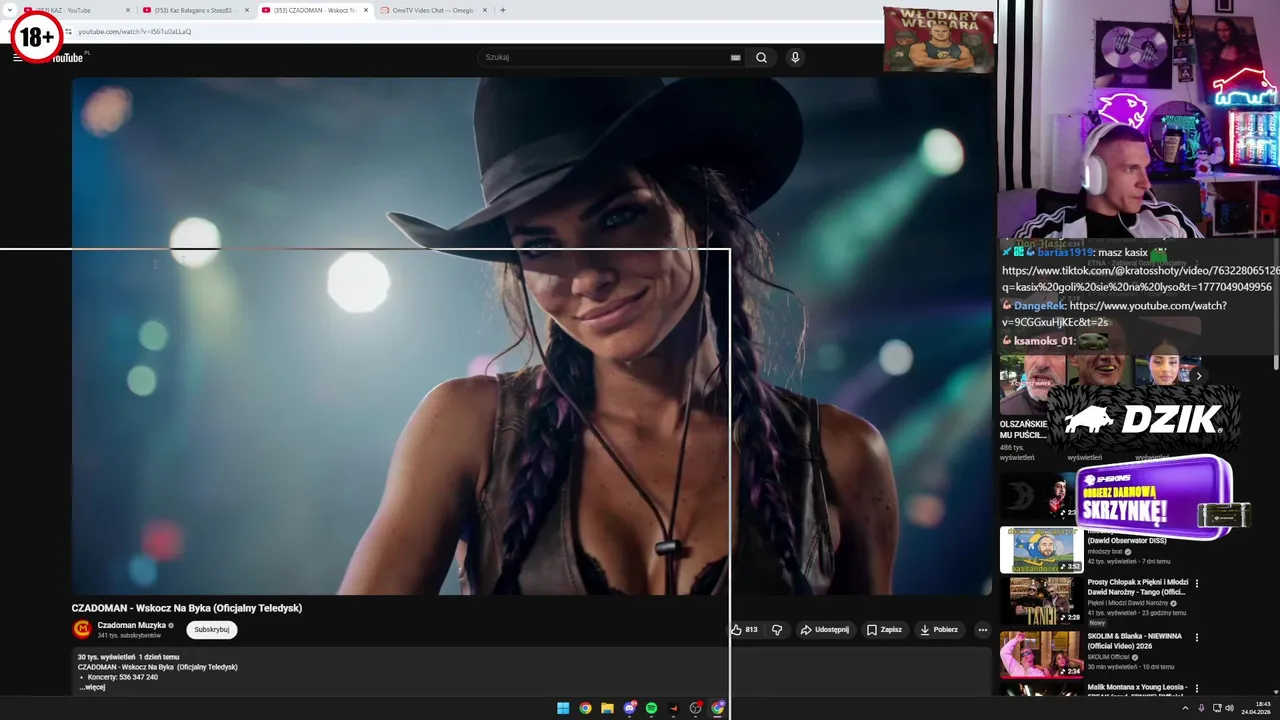Open the Tango video thumbnail with 2:28 duration
Viewport: 1280px width, 720px height.
pyautogui.click(x=1041, y=601)
